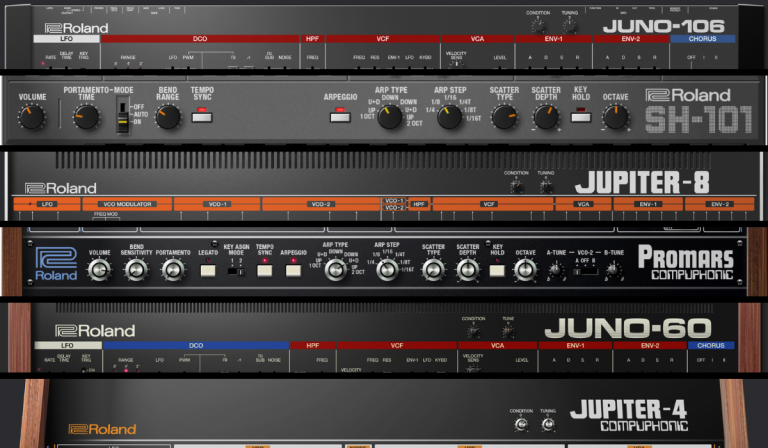Select the Promars Arp Type rotary selector
768x448 pixels.
click(336, 270)
